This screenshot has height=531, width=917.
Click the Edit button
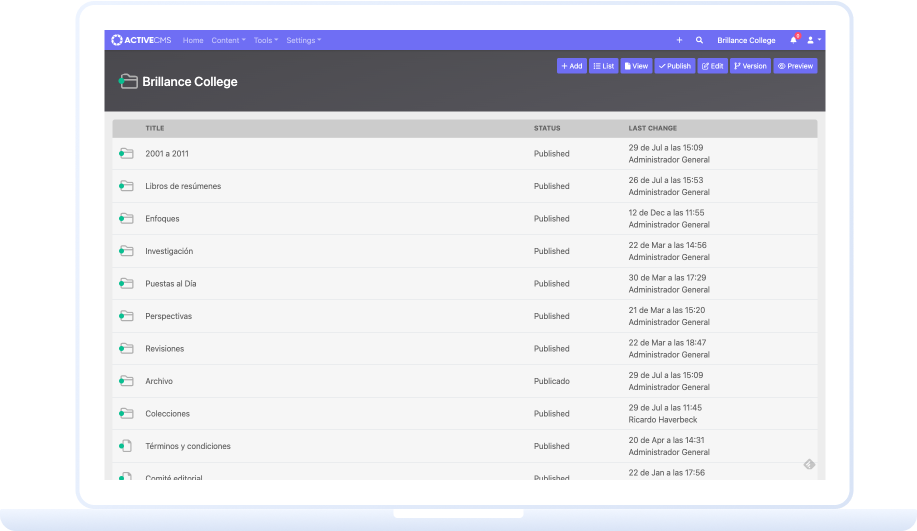tap(712, 66)
